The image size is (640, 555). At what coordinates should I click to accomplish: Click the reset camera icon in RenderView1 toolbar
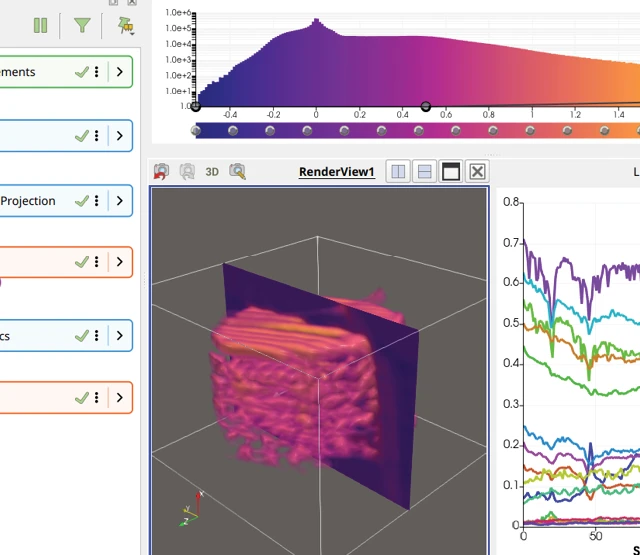(x=161, y=171)
